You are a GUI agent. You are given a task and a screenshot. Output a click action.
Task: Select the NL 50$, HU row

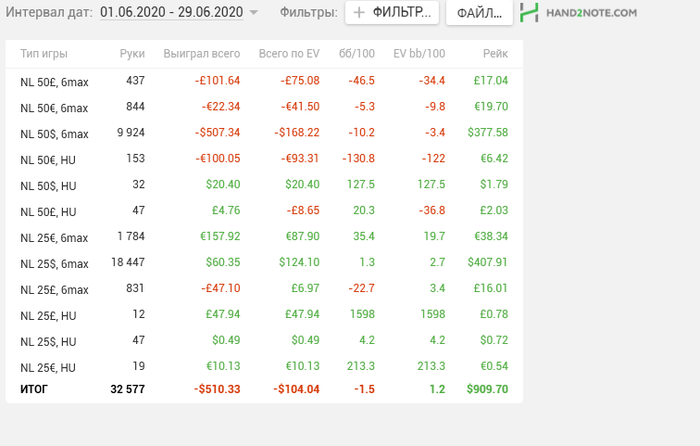48,185
